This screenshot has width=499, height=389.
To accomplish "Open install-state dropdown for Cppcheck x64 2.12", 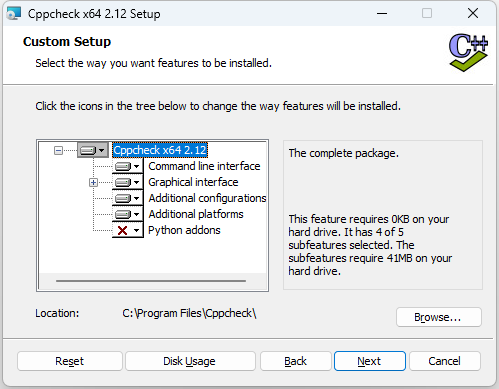I will tap(93, 150).
